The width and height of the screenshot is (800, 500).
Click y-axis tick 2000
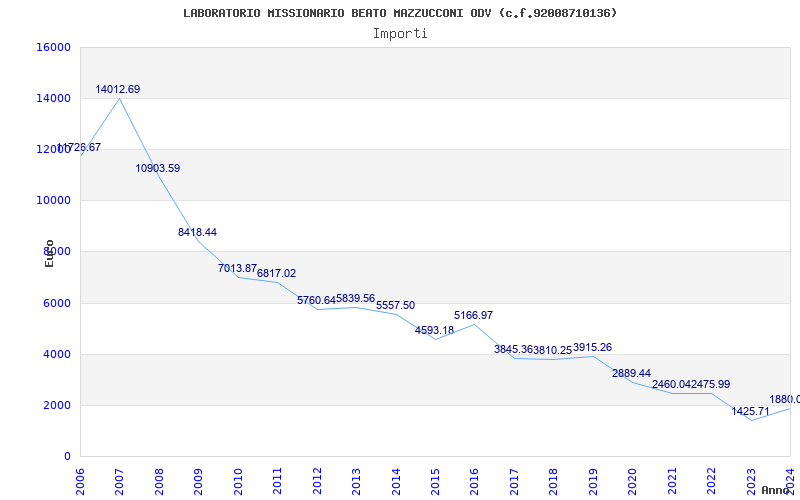57,405
